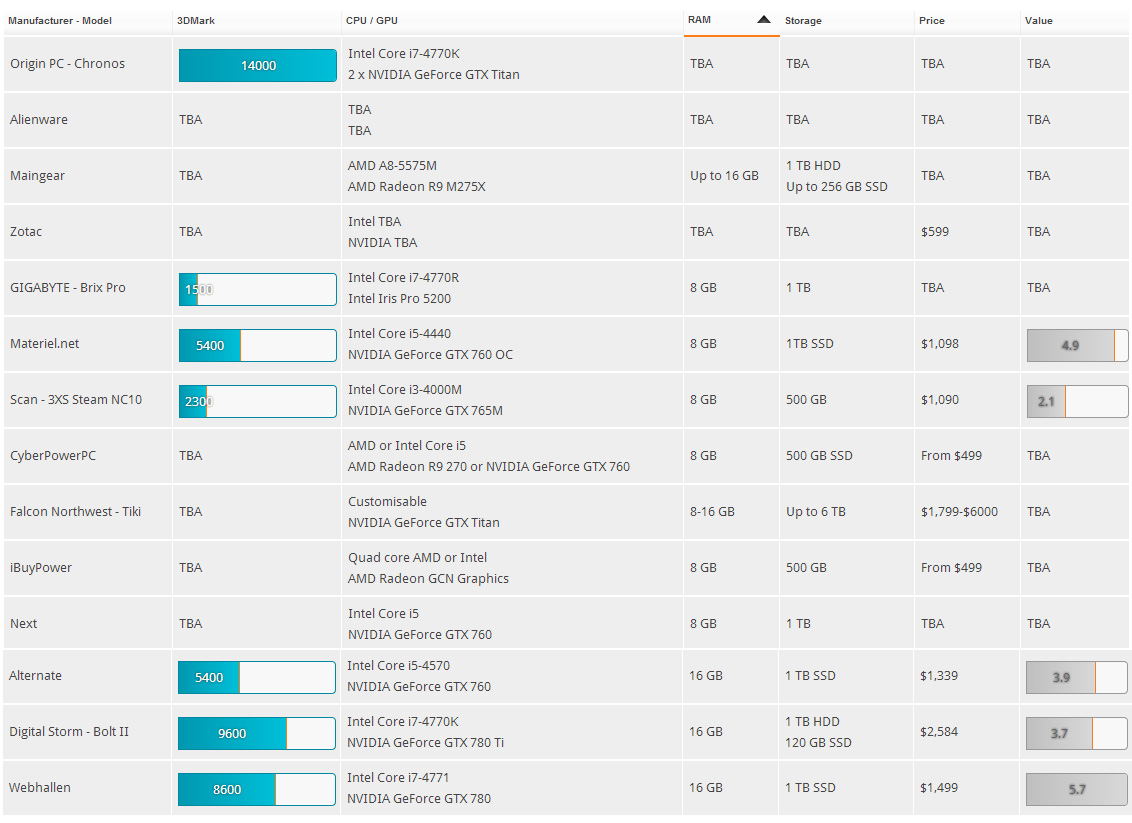Click the Up to 16 GB RAM cell
This screenshot has height=823, width=1132.
click(724, 176)
